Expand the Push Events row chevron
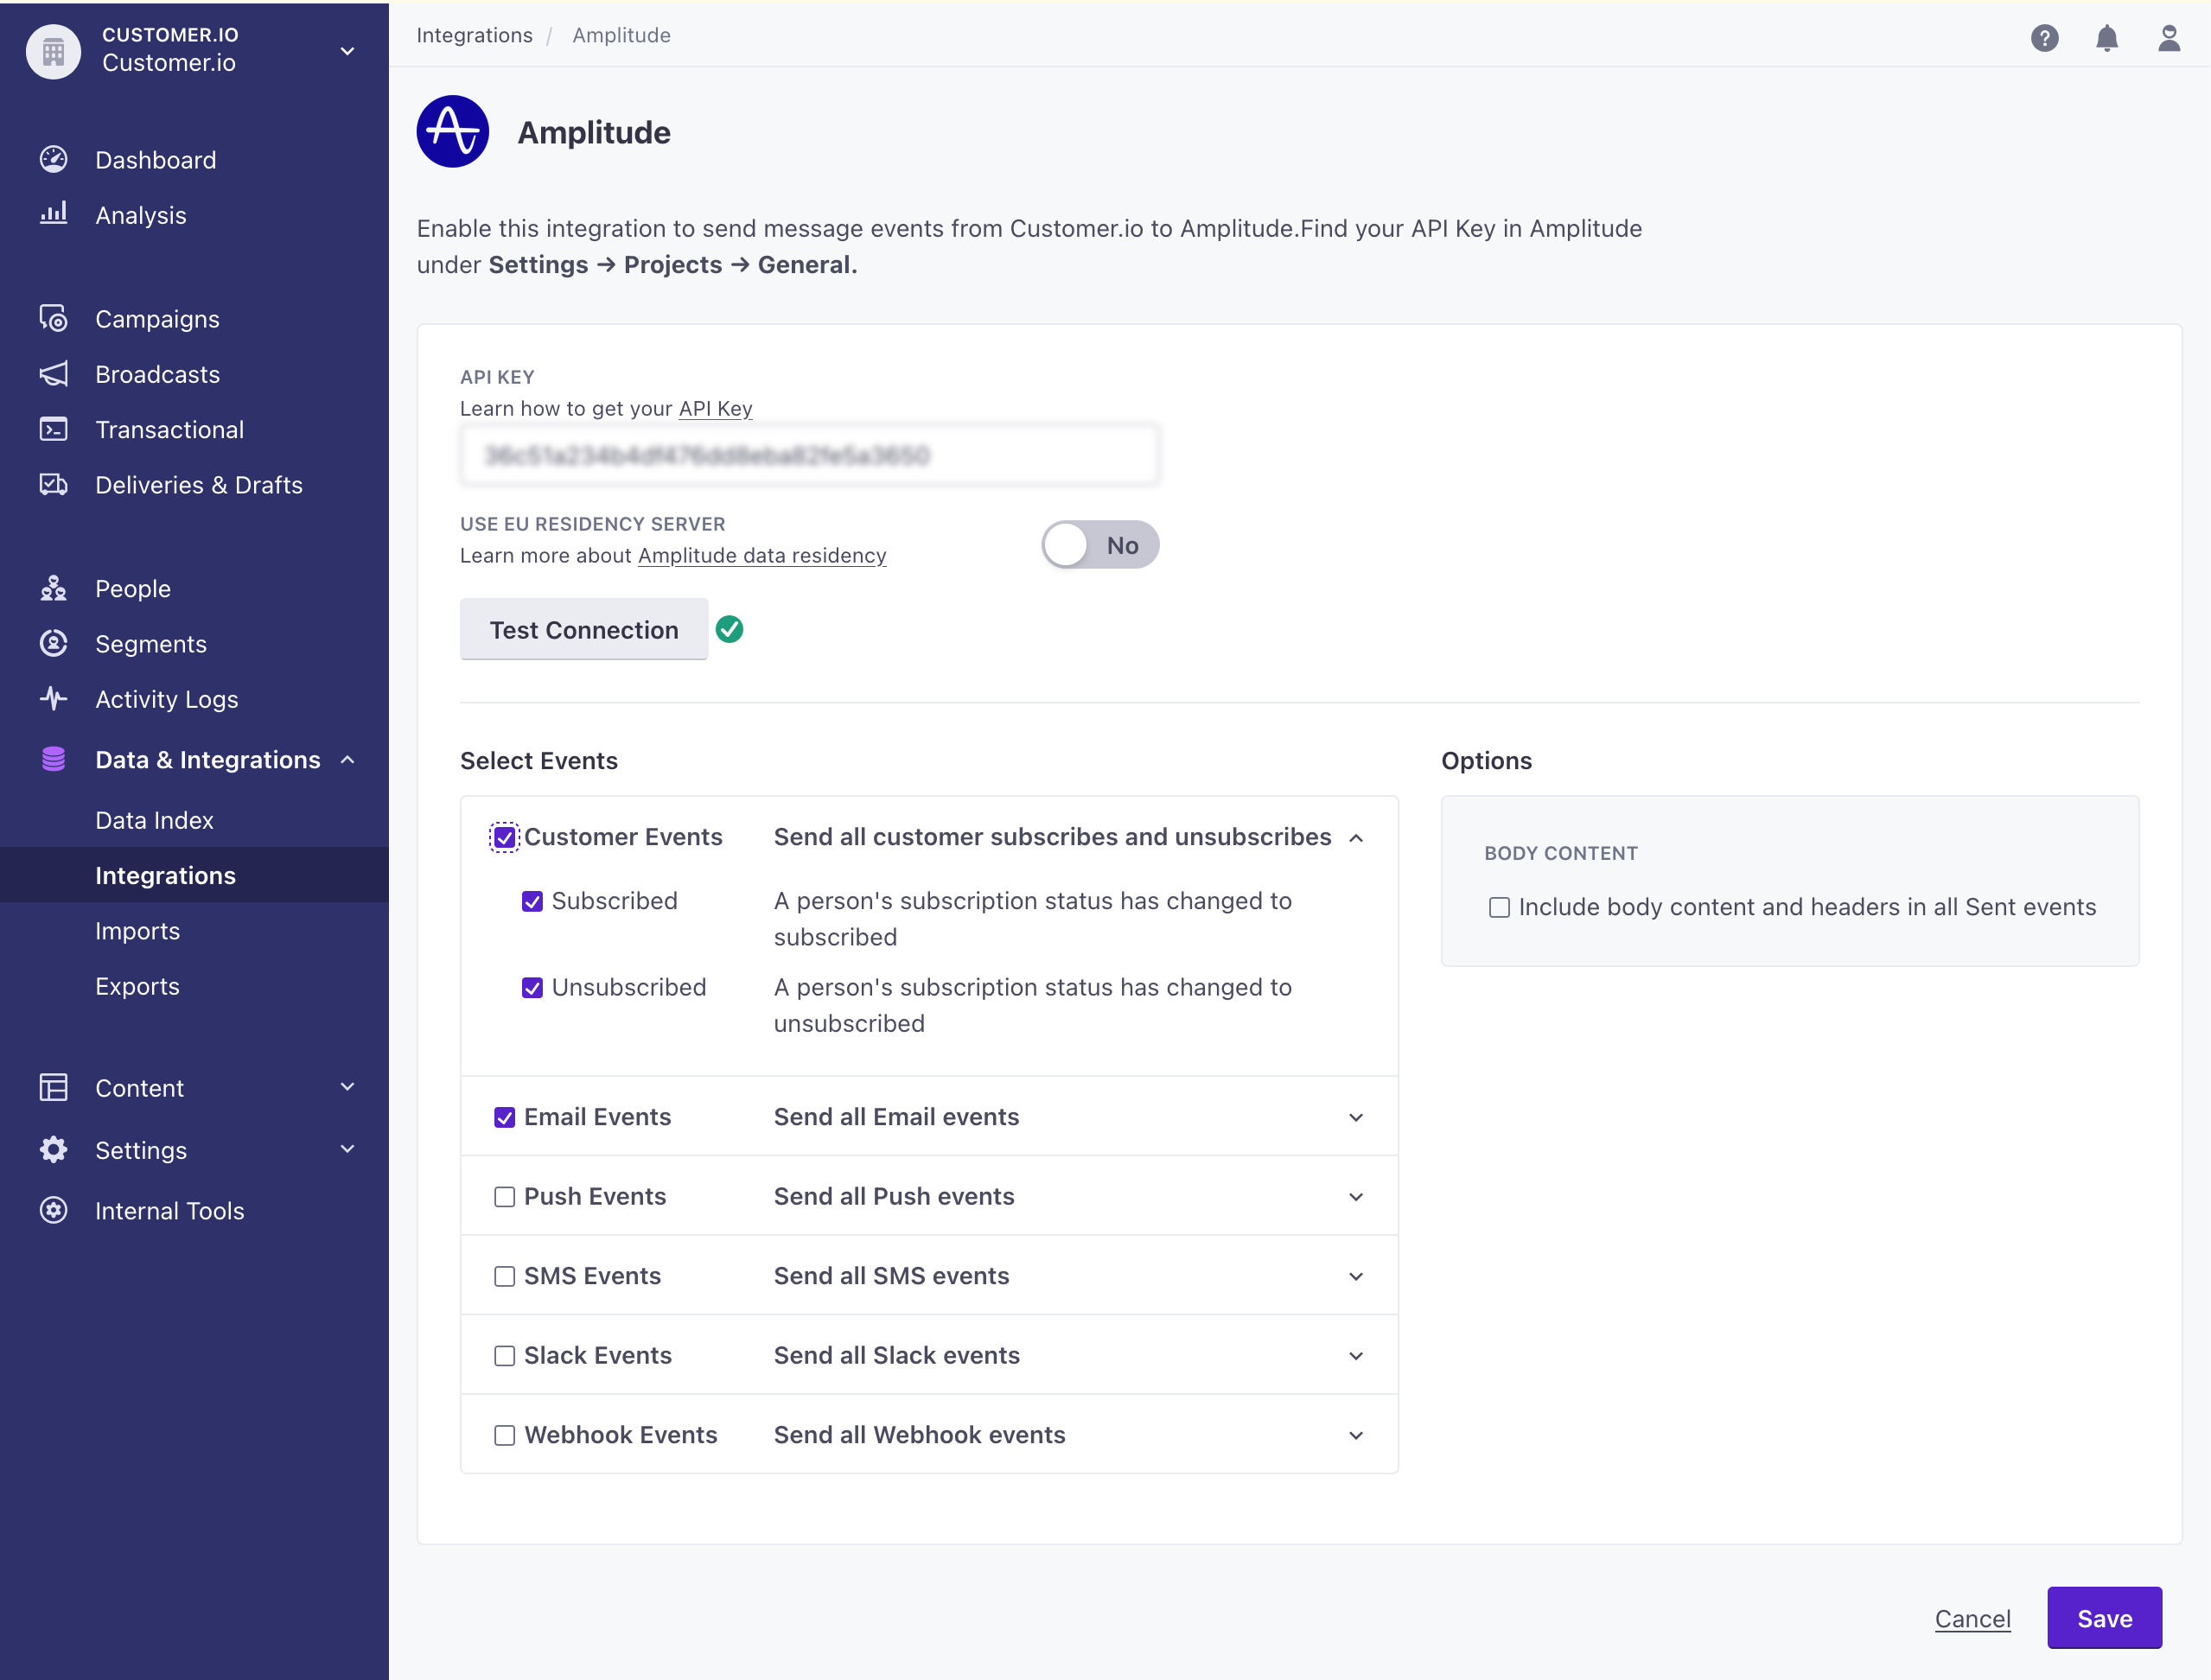Viewport: 2211px width, 1680px height. [x=1355, y=1197]
